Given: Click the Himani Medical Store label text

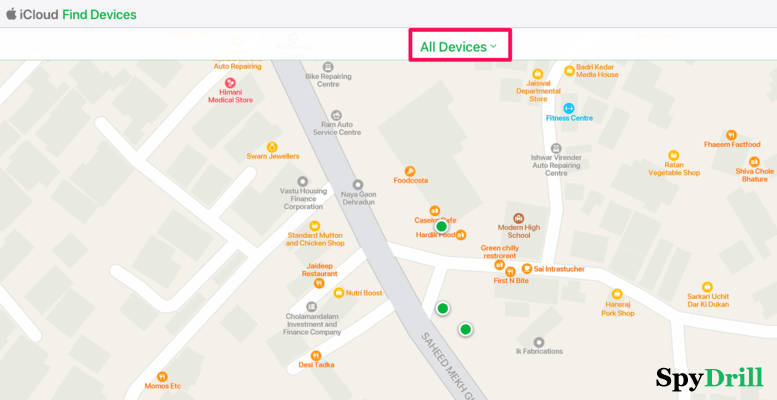Looking at the screenshot, I should (x=230, y=96).
